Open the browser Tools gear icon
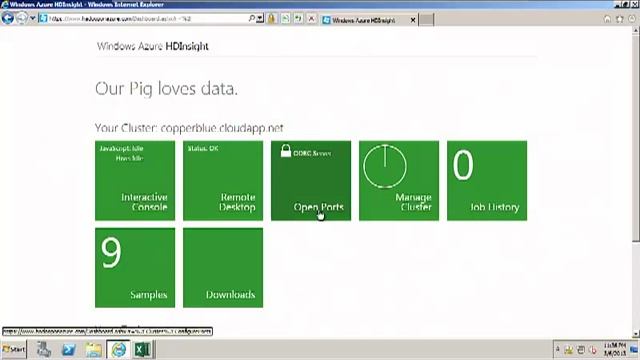This screenshot has height=360, width=640. [x=632, y=19]
